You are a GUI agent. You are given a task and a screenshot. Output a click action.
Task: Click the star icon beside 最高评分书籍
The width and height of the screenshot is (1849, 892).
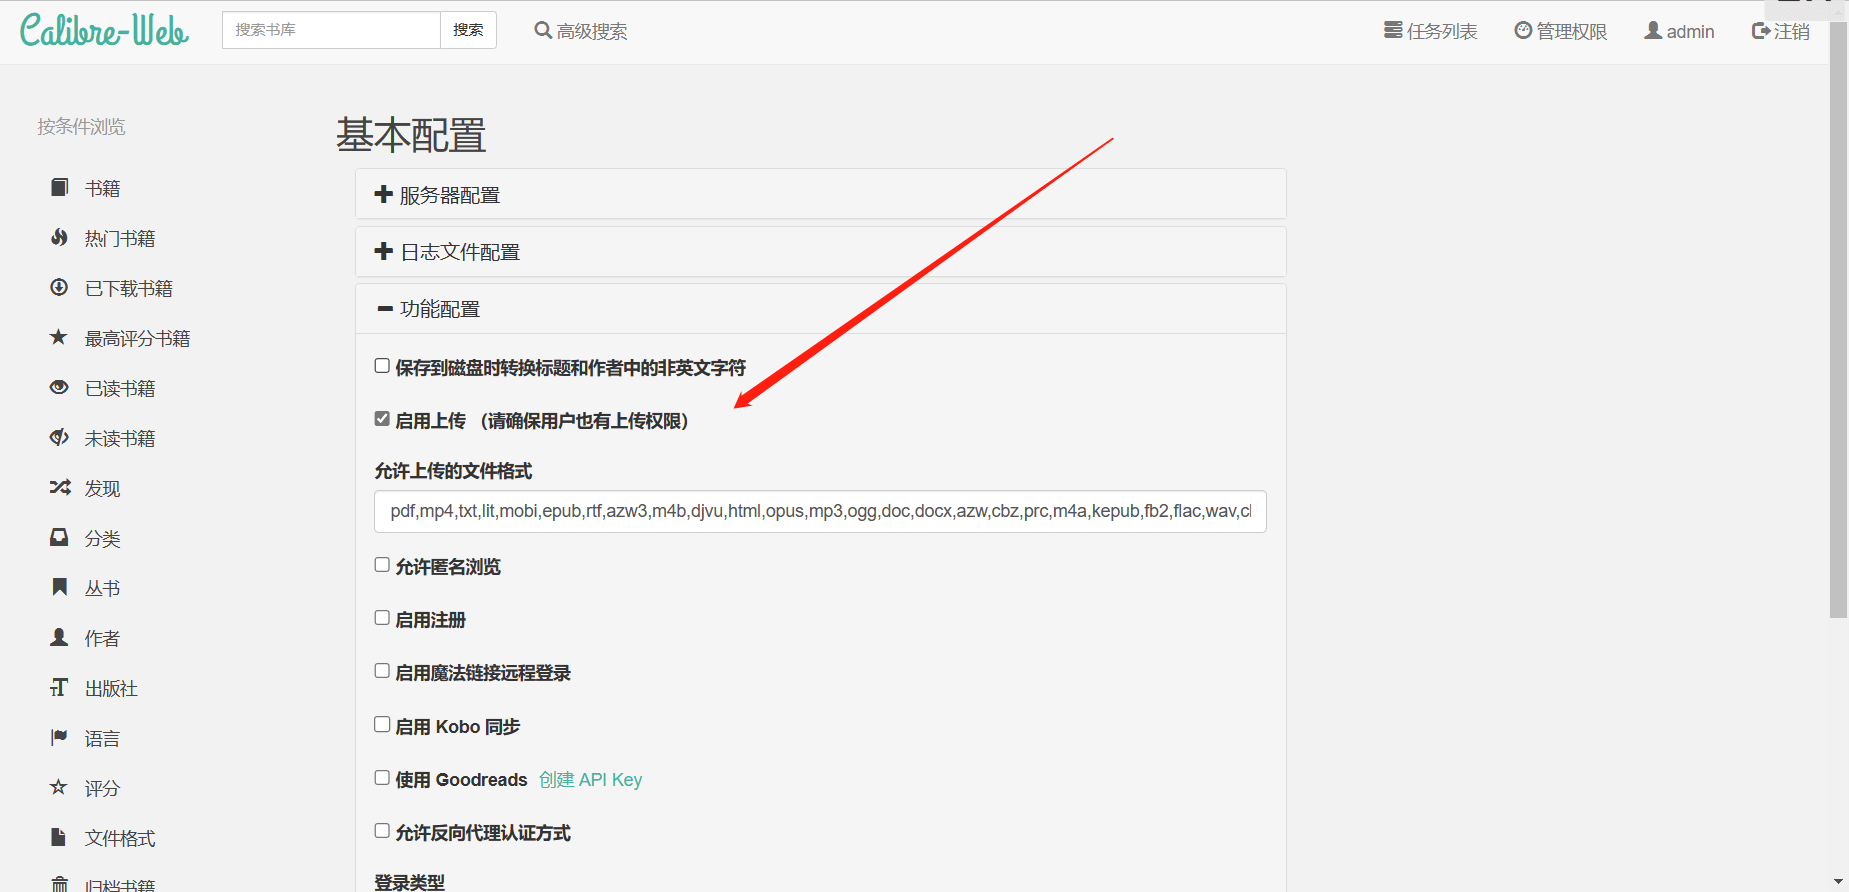60,337
